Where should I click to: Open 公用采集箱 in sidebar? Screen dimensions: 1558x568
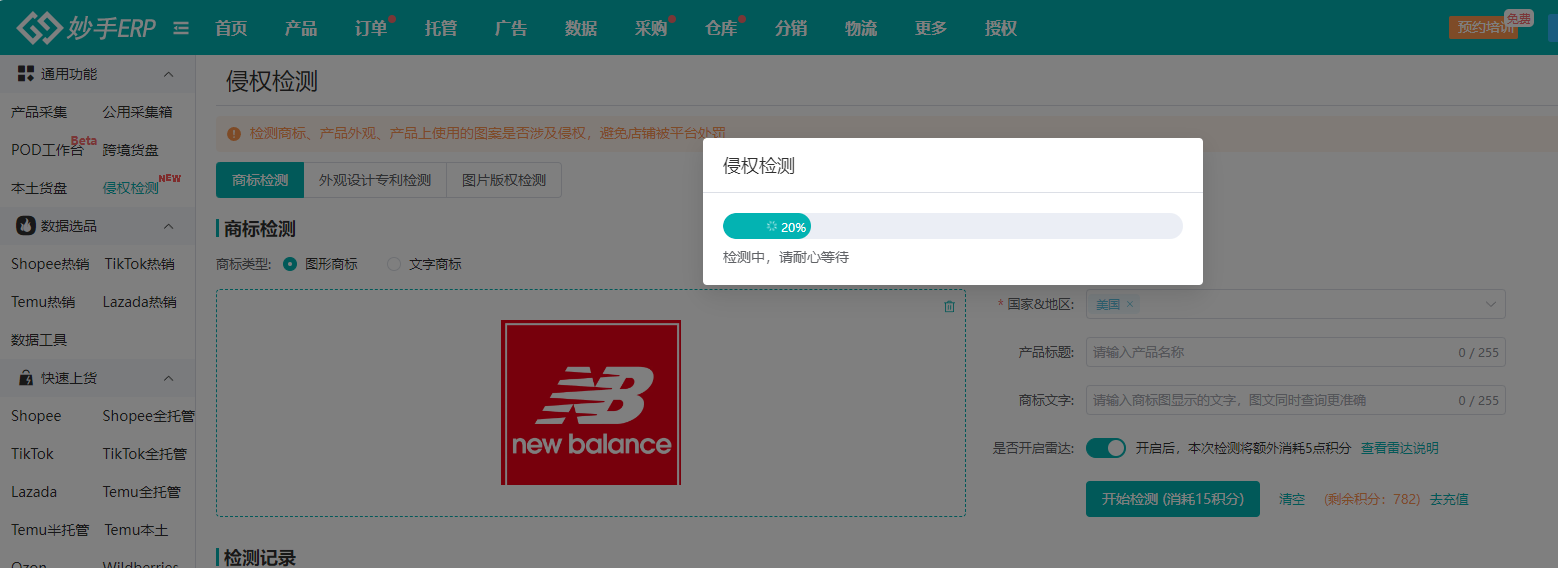point(137,112)
